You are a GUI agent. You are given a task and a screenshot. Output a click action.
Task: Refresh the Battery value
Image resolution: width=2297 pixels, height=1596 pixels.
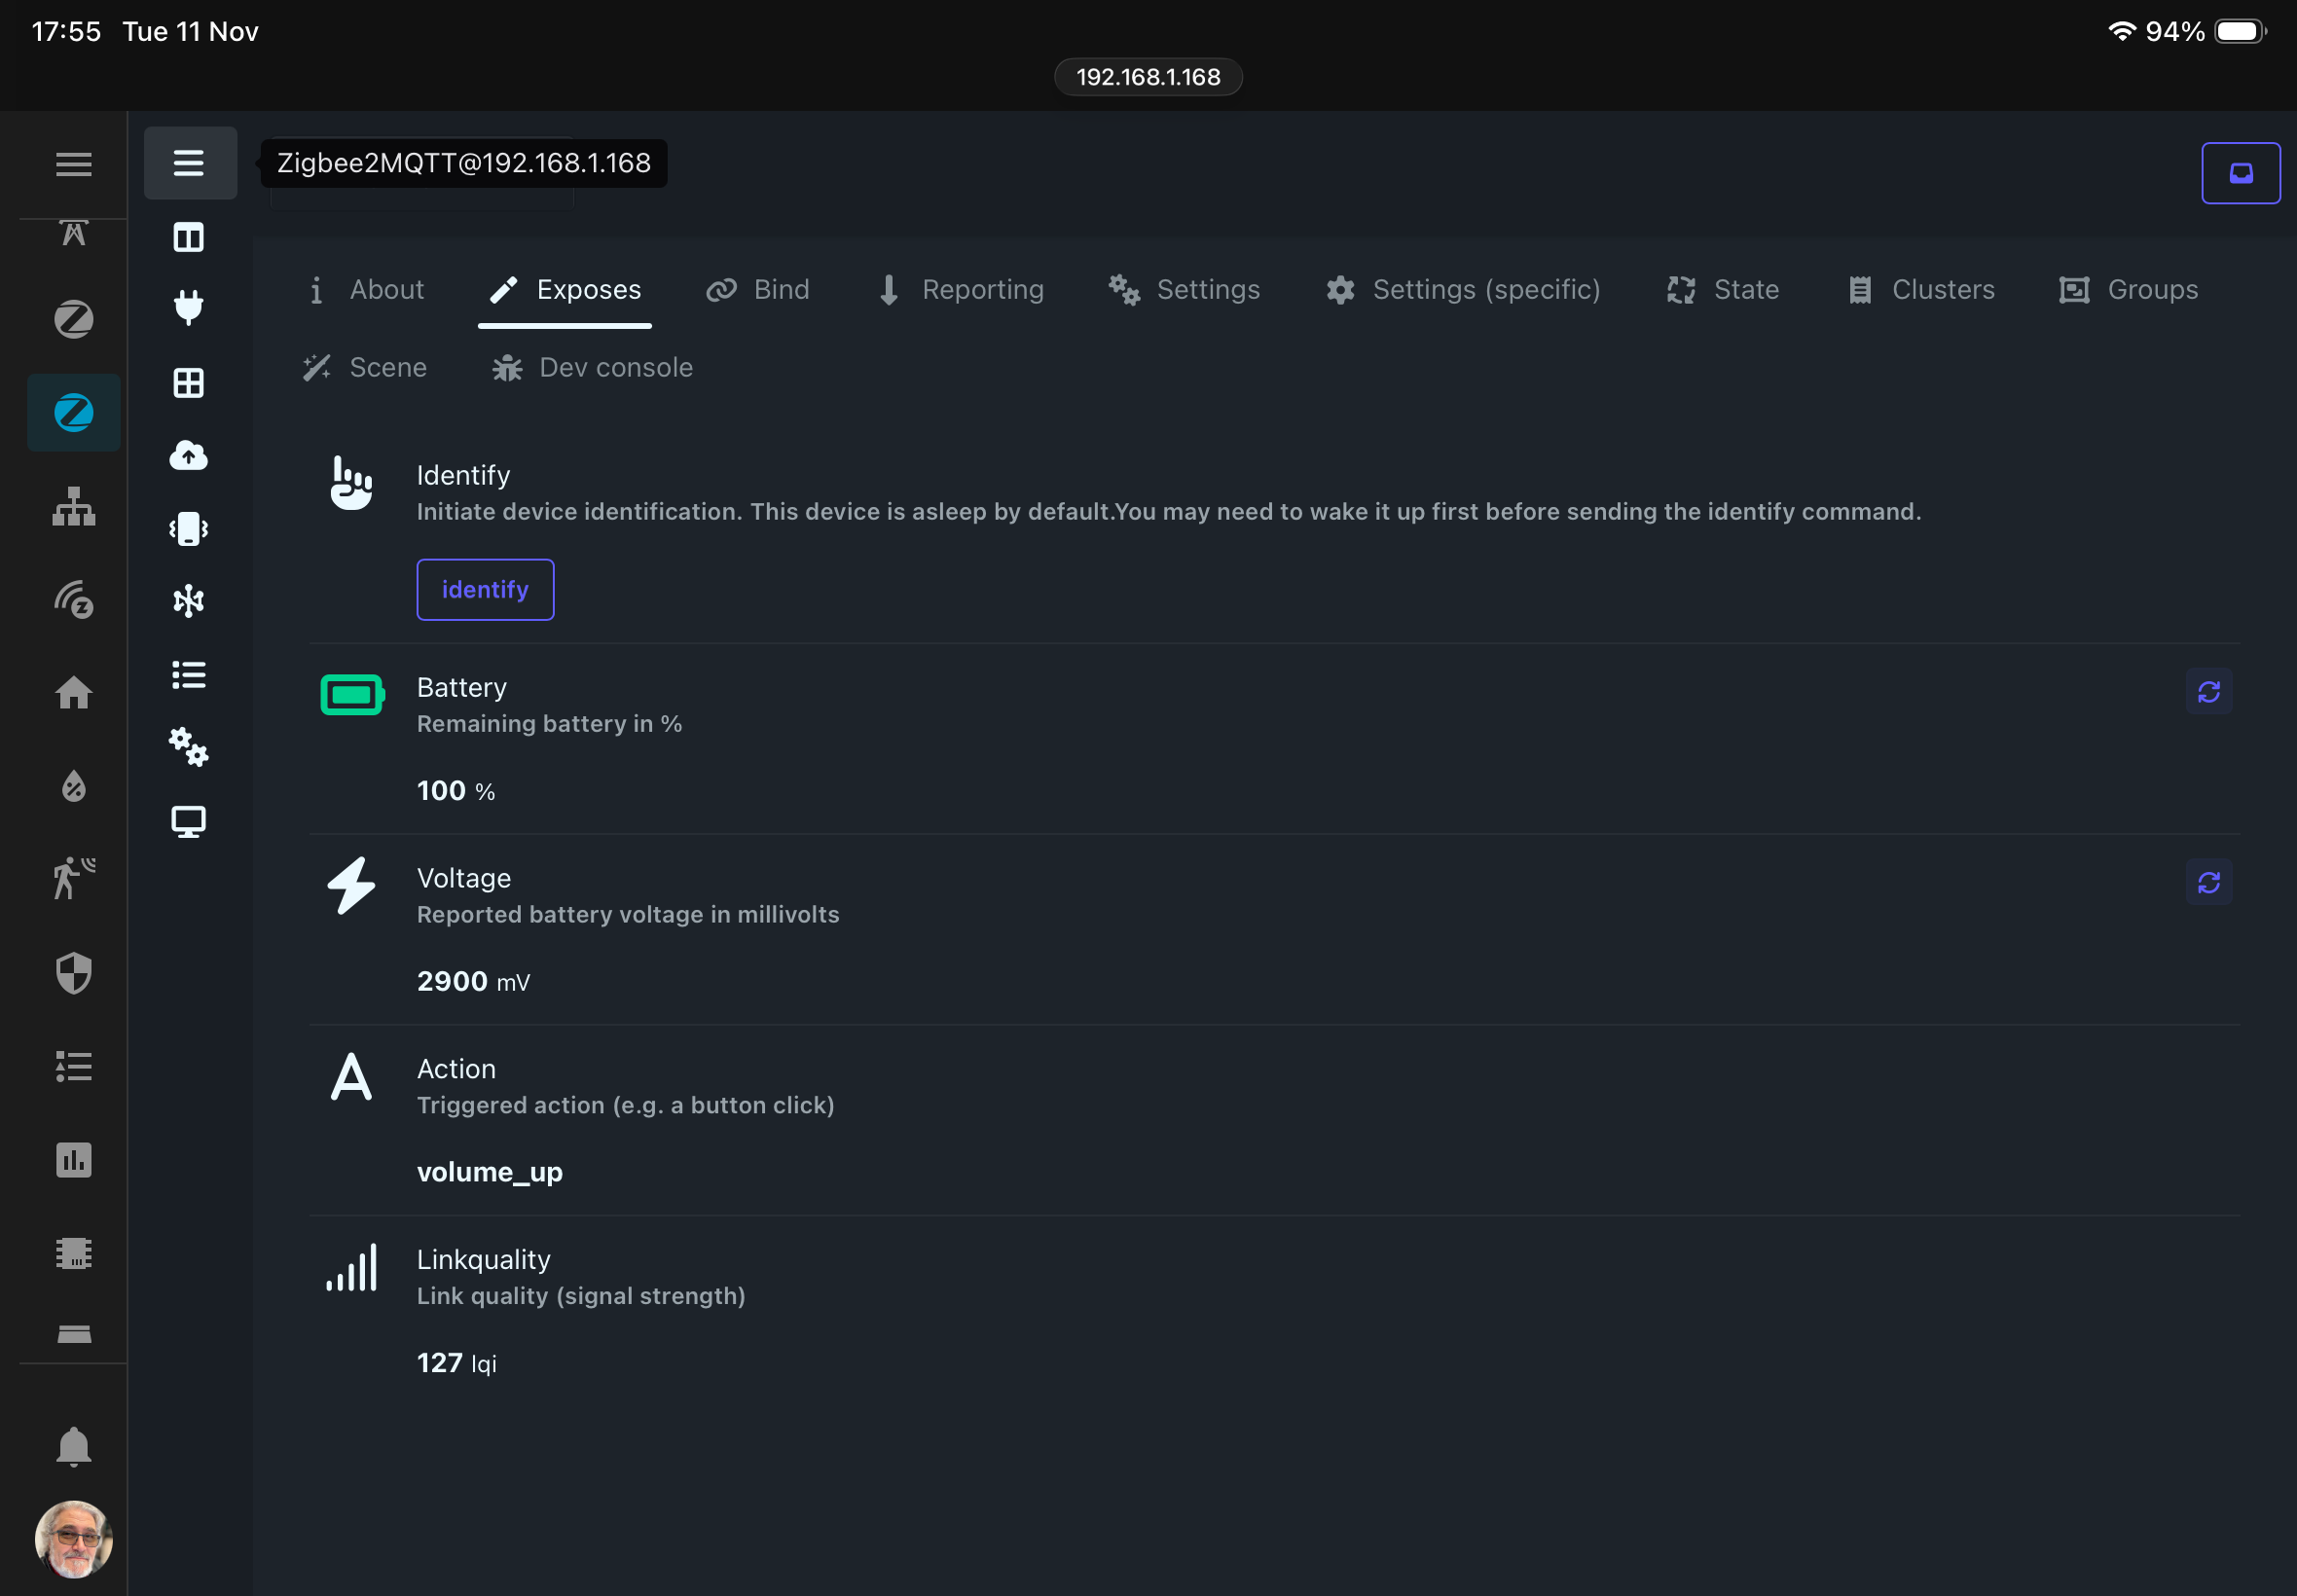[2208, 692]
